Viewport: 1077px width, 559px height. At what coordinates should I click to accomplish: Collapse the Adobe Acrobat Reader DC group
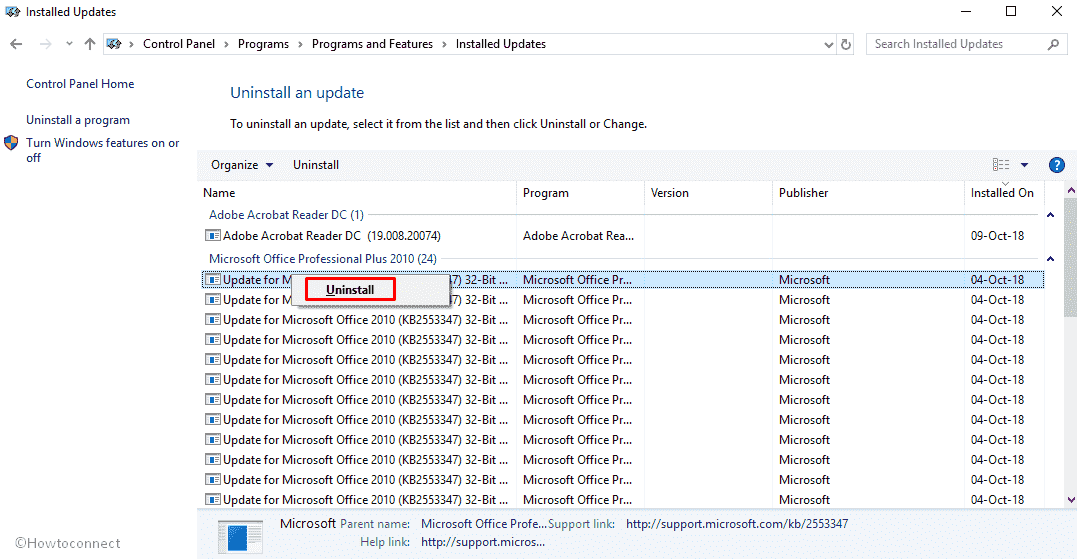click(x=1050, y=215)
